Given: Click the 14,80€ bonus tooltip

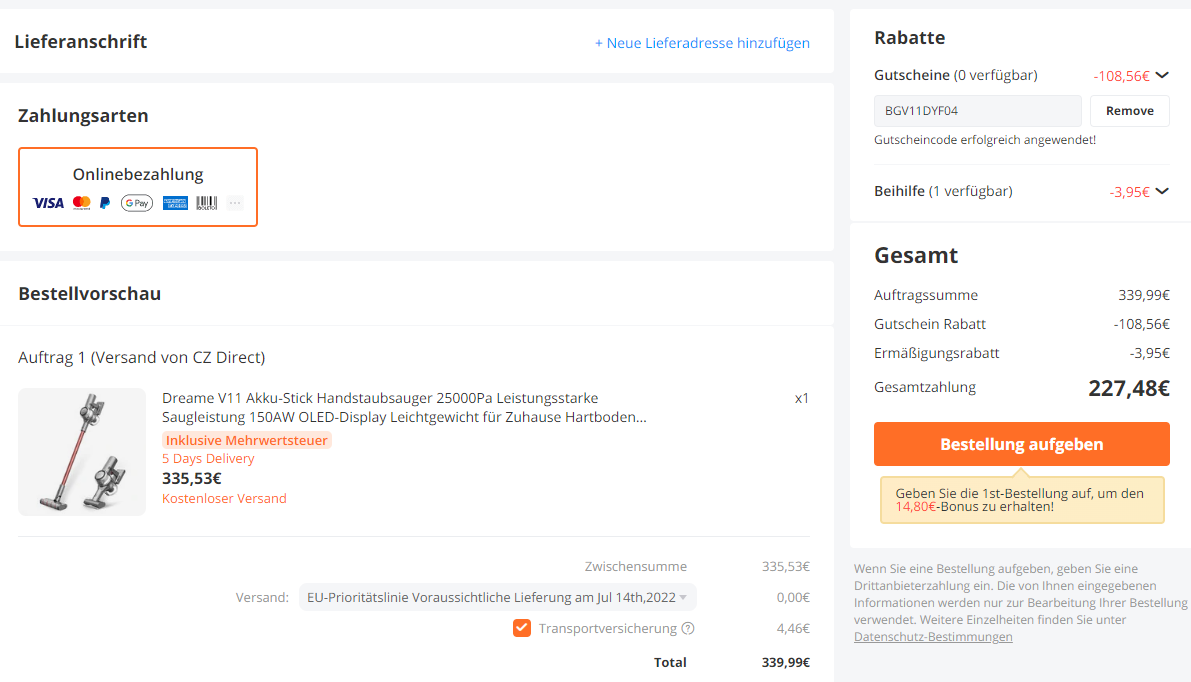Looking at the screenshot, I should (x=1022, y=500).
